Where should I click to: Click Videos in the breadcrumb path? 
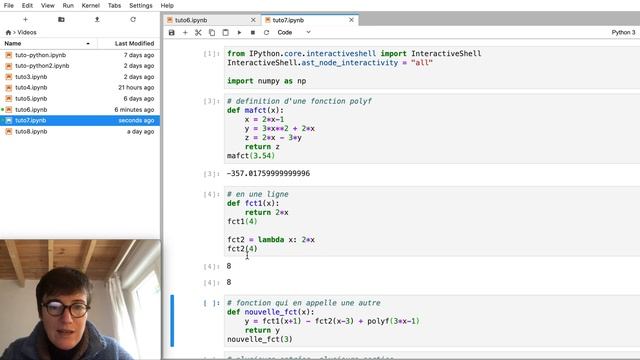[x=27, y=32]
